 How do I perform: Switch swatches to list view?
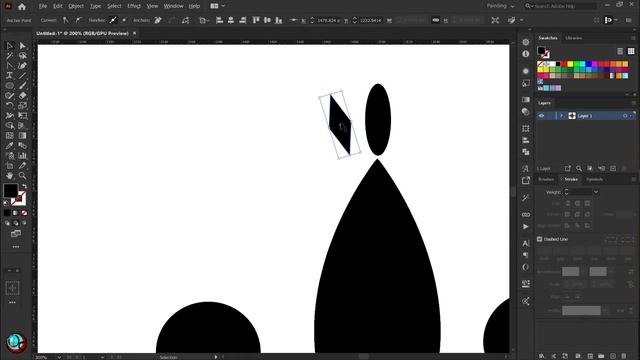(620, 51)
